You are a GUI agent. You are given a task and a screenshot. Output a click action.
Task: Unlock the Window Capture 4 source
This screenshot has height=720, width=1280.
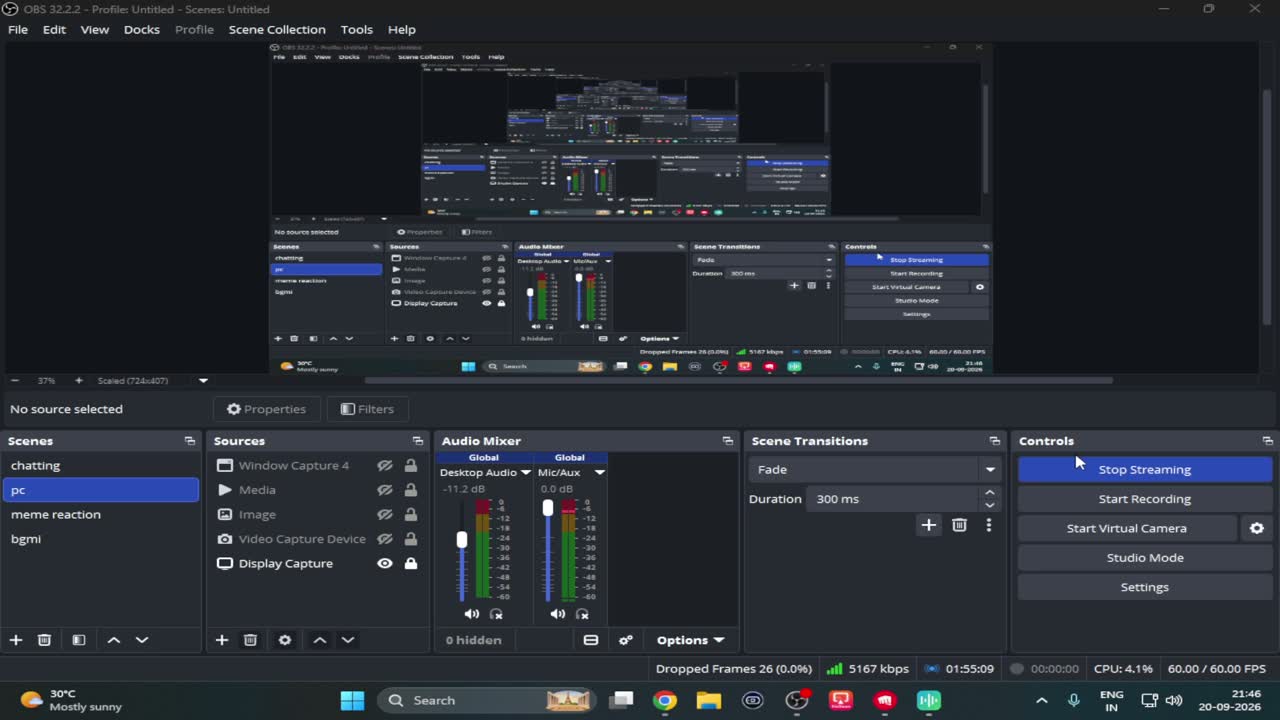point(410,466)
